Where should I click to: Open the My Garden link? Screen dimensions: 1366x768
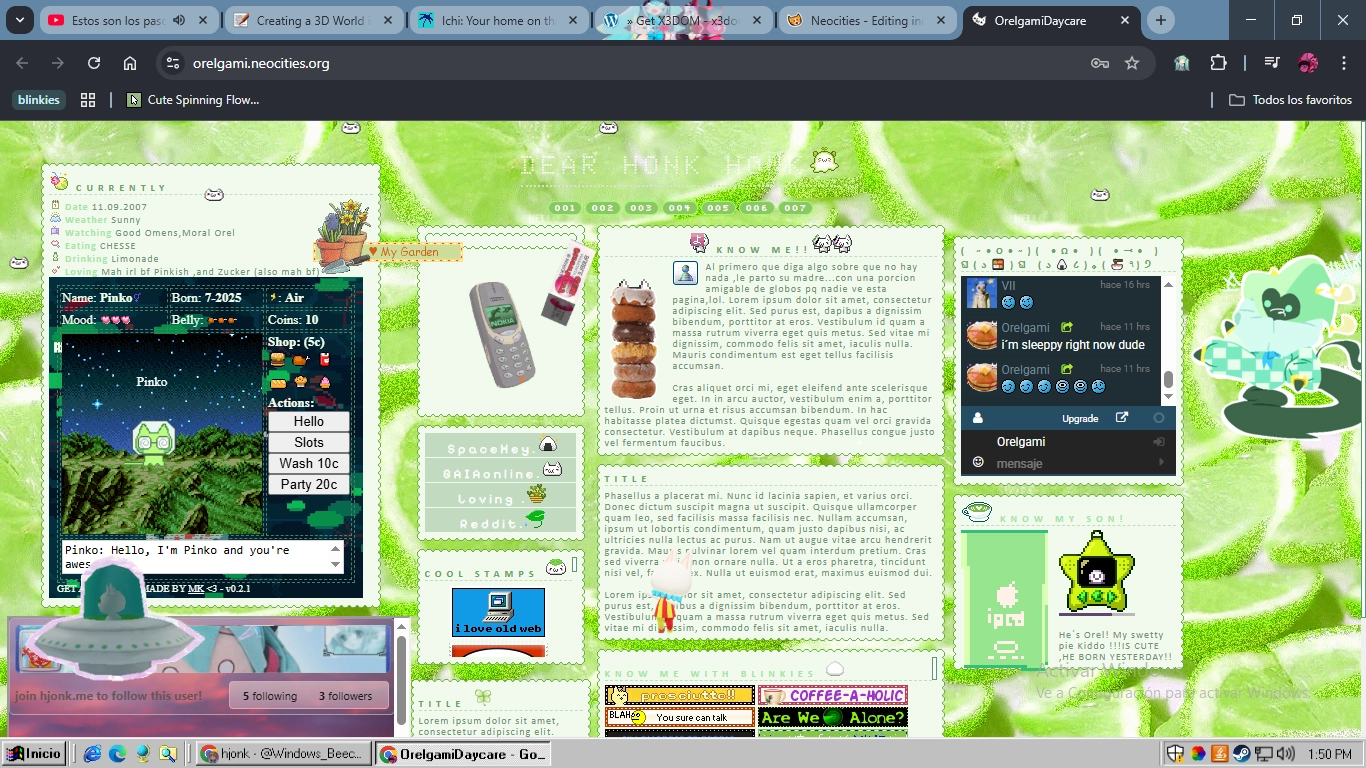409,252
